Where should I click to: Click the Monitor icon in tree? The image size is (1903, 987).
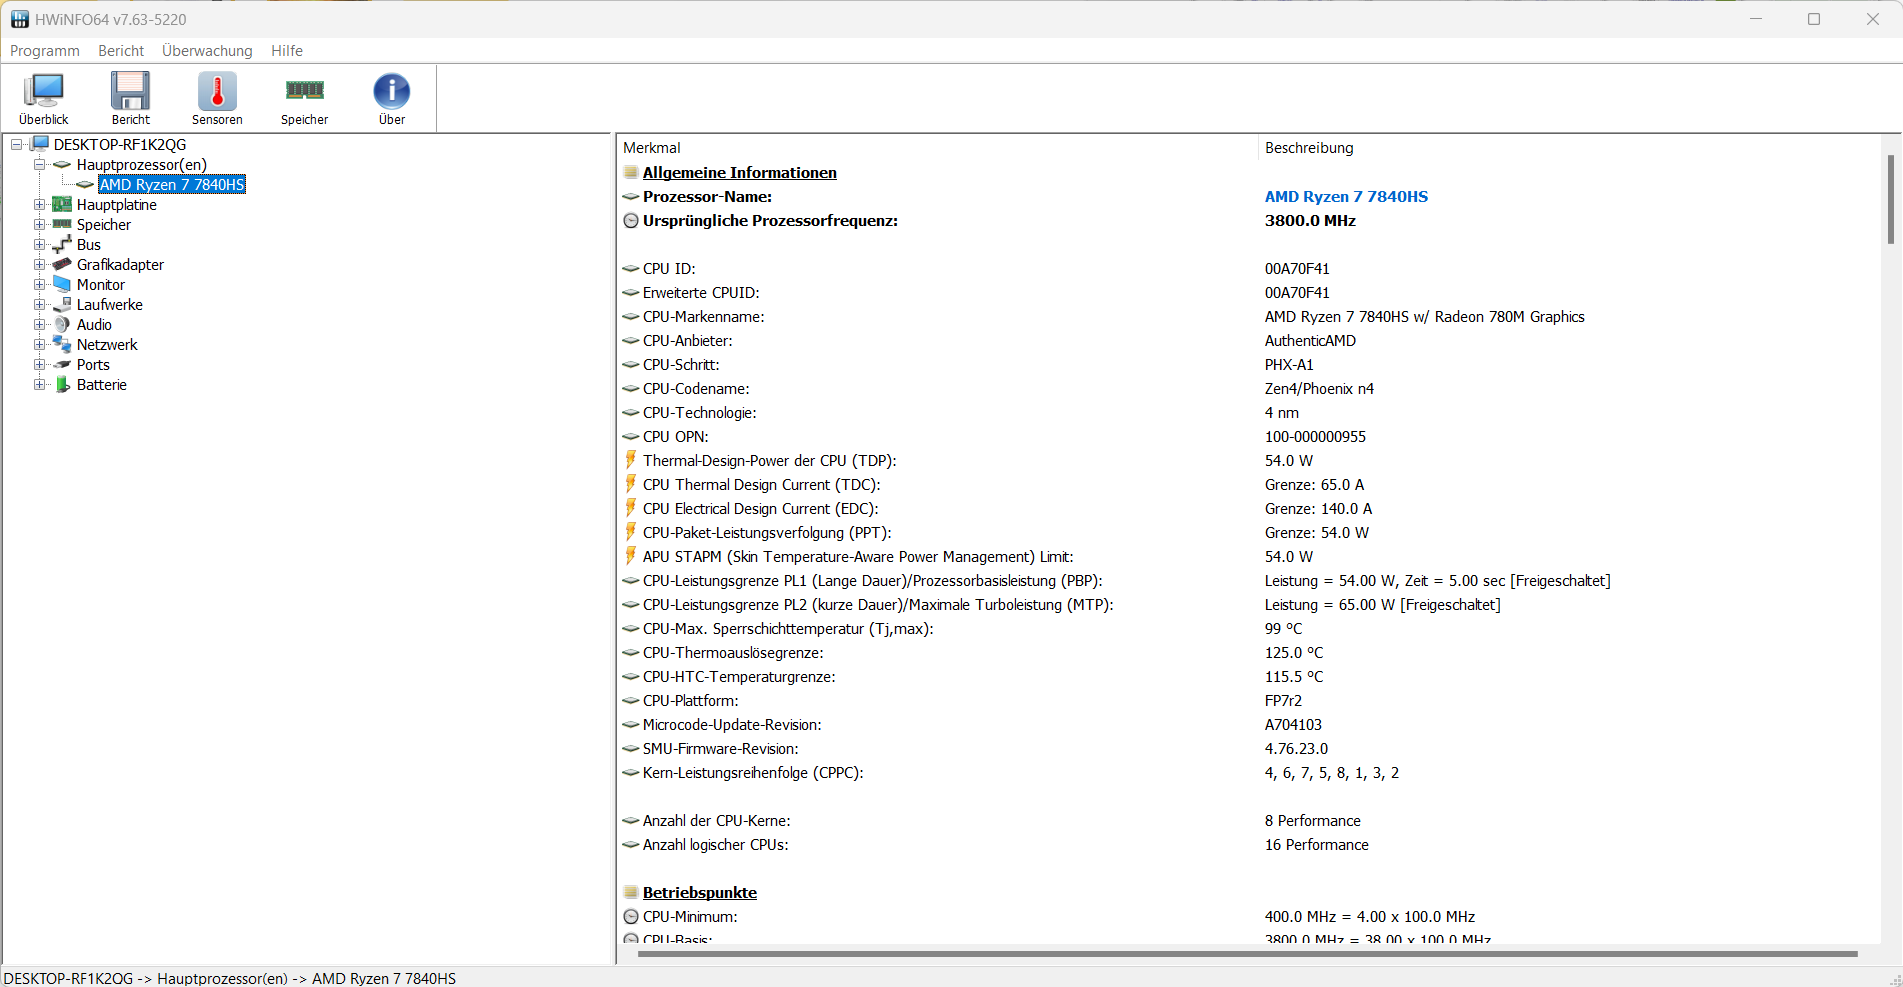coord(62,284)
